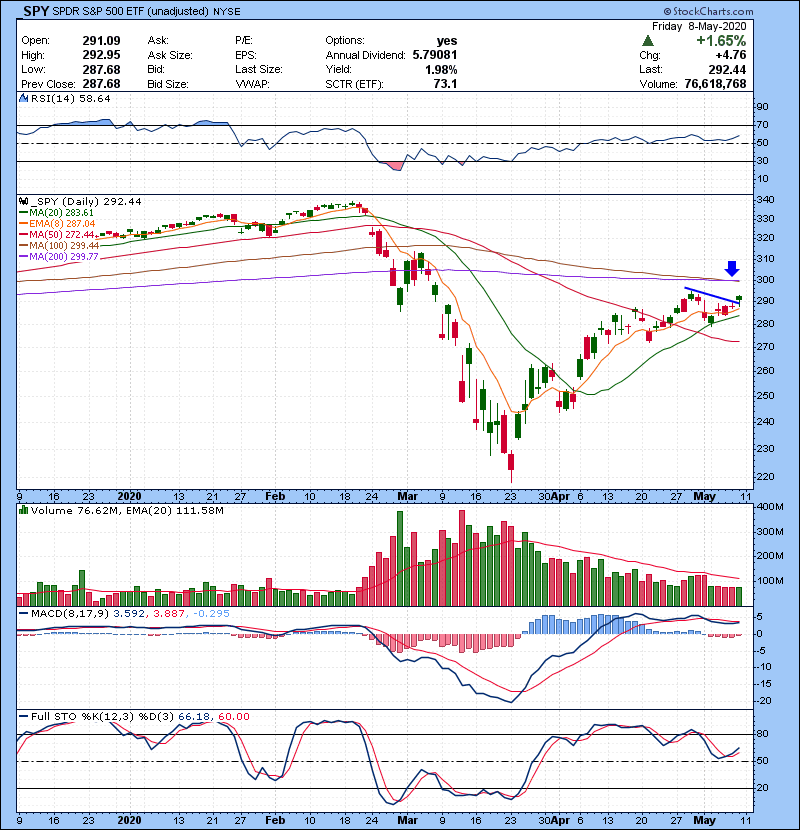Click the Prev Close value 287.68
The height and width of the screenshot is (830, 800).
(x=101, y=84)
